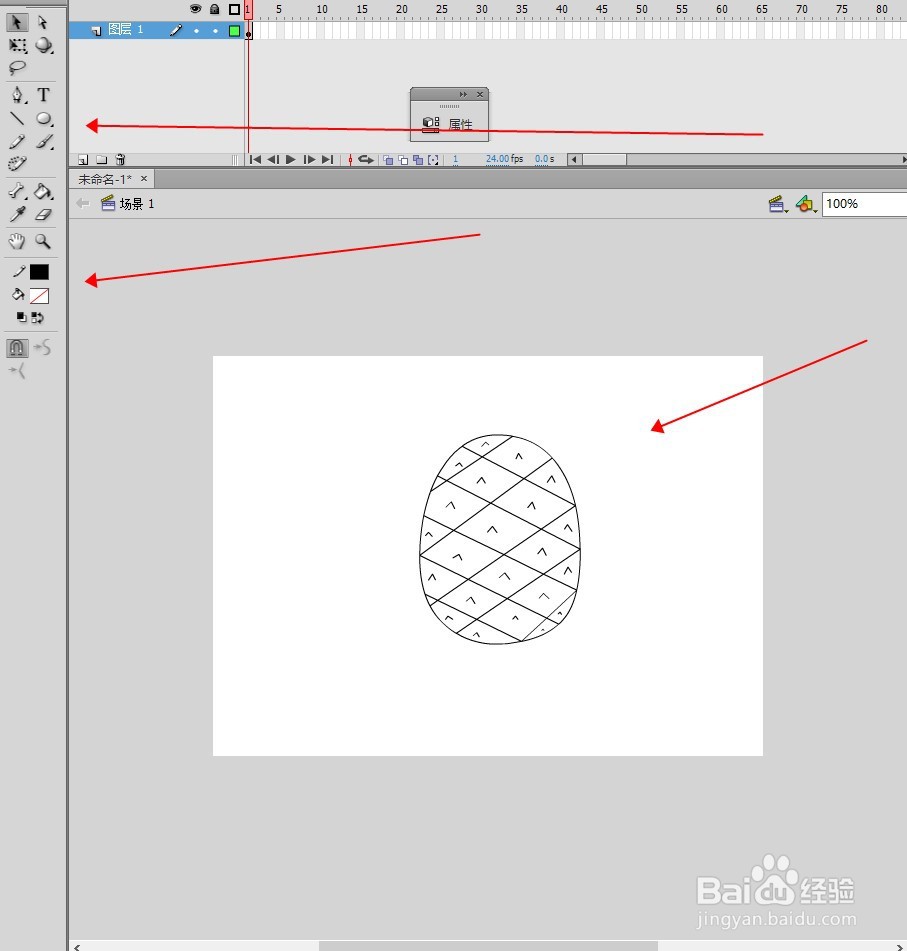Click frame 1 in the timeline
907x951 pixels.
249,31
